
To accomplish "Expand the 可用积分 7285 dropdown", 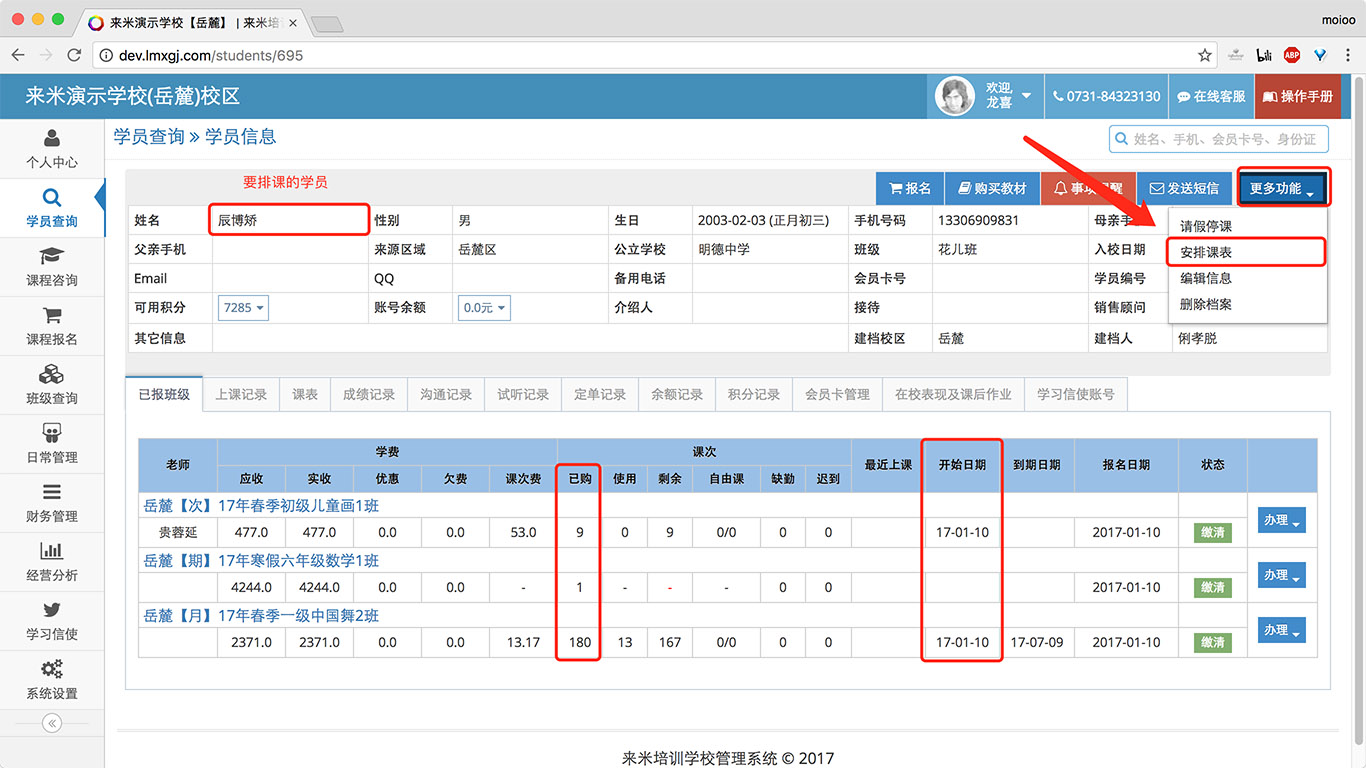I will (x=244, y=308).
